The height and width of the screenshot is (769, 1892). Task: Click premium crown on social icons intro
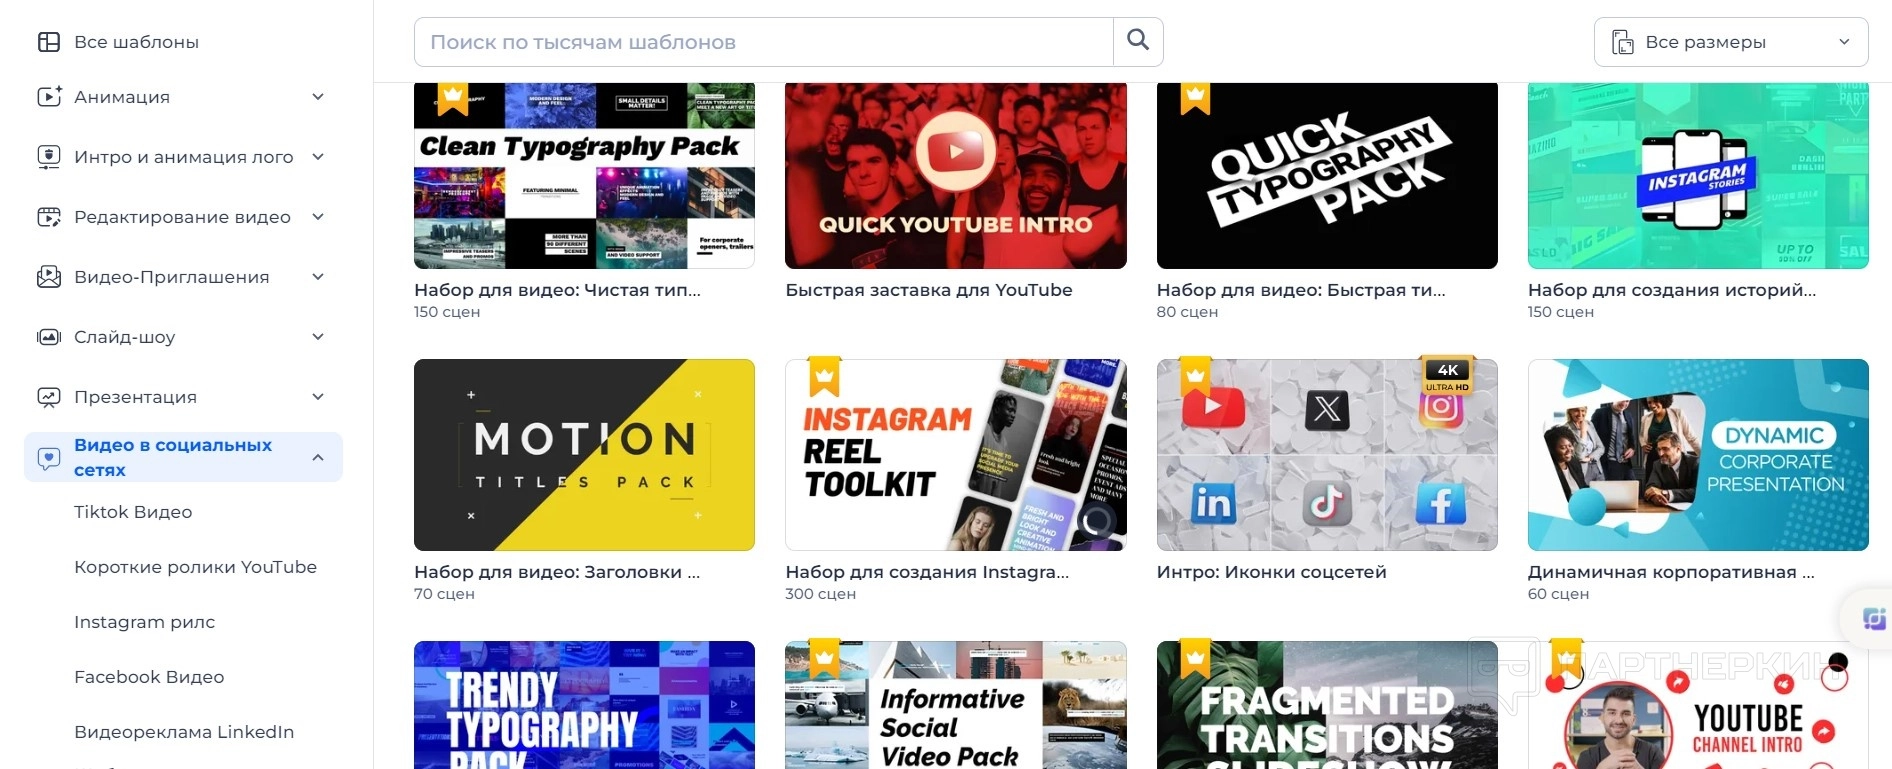(1195, 376)
